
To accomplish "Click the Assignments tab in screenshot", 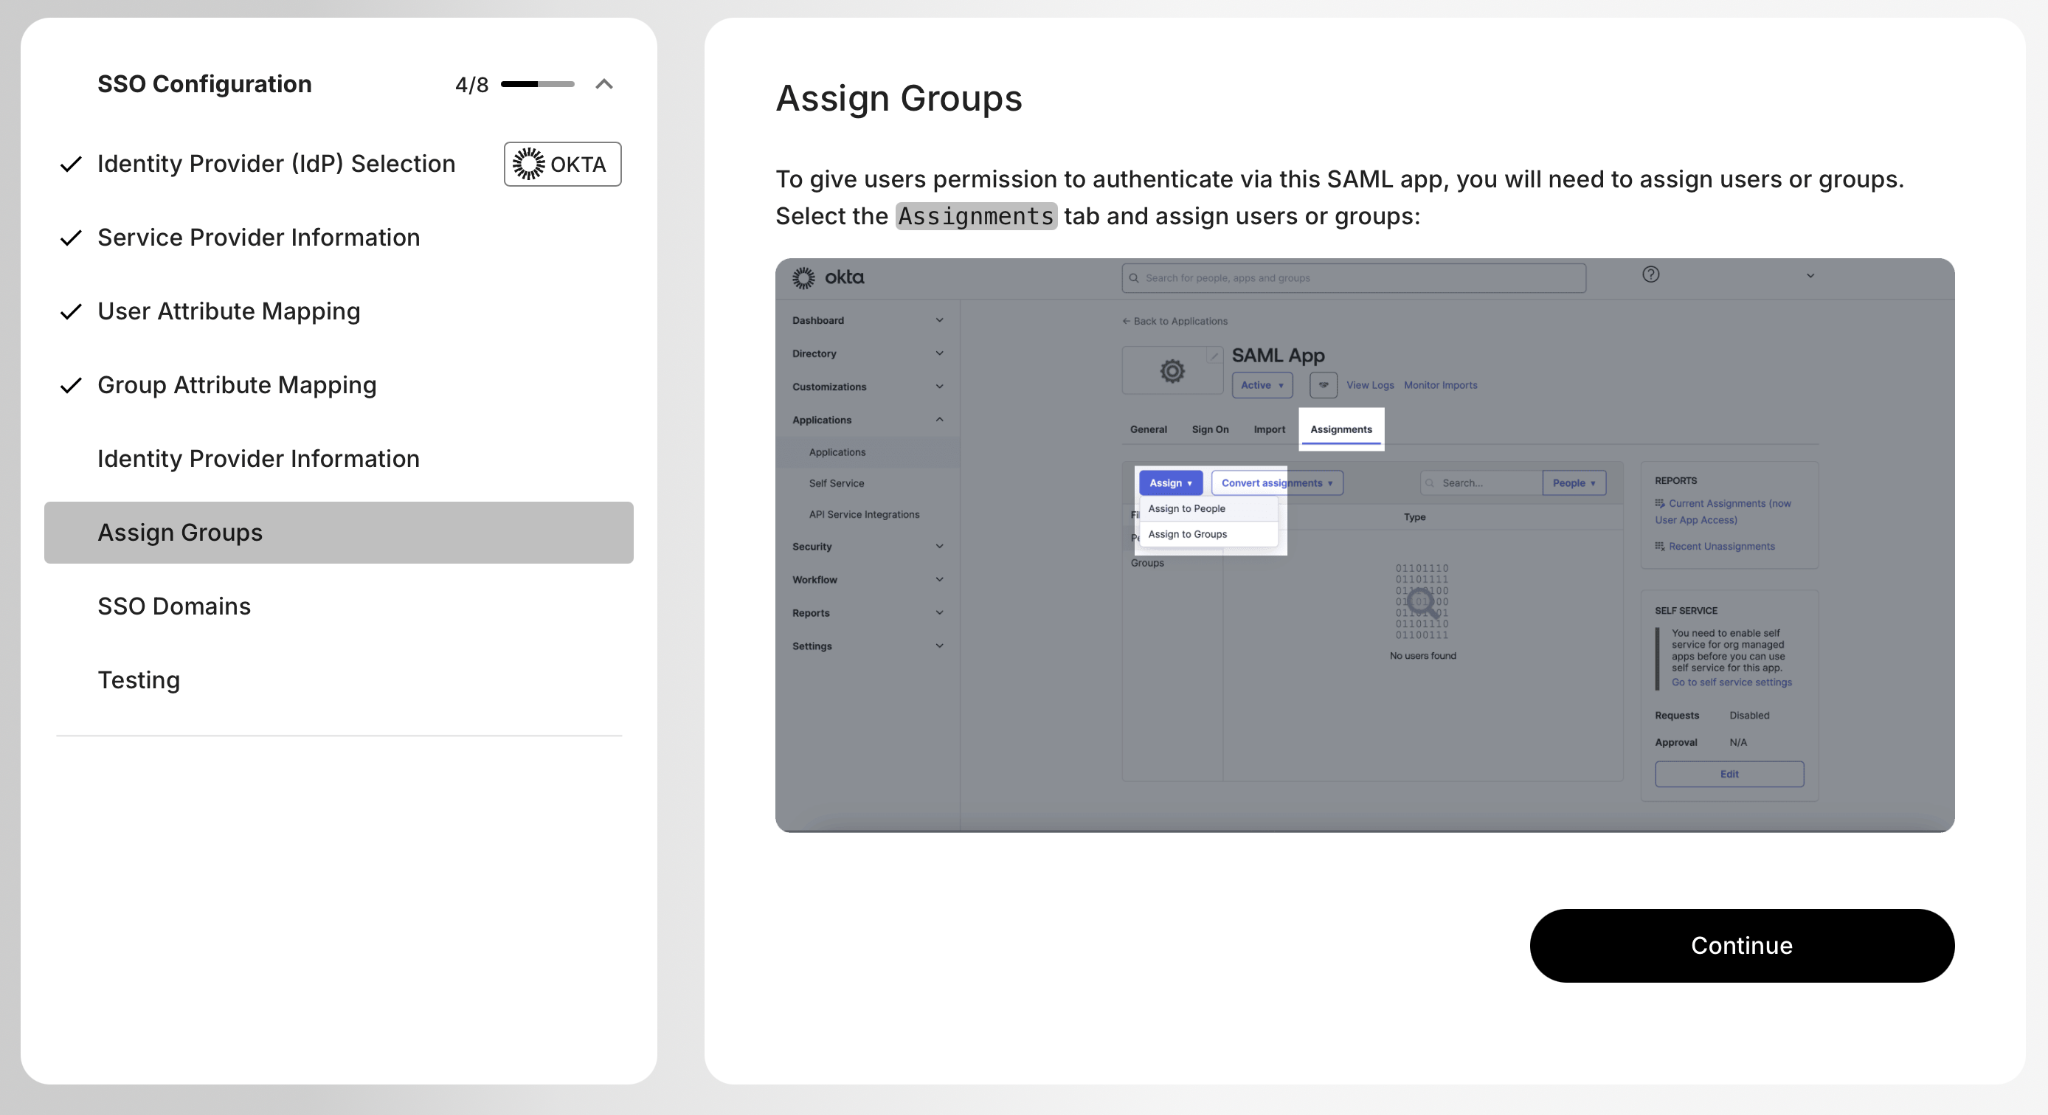I will pos(1341,429).
